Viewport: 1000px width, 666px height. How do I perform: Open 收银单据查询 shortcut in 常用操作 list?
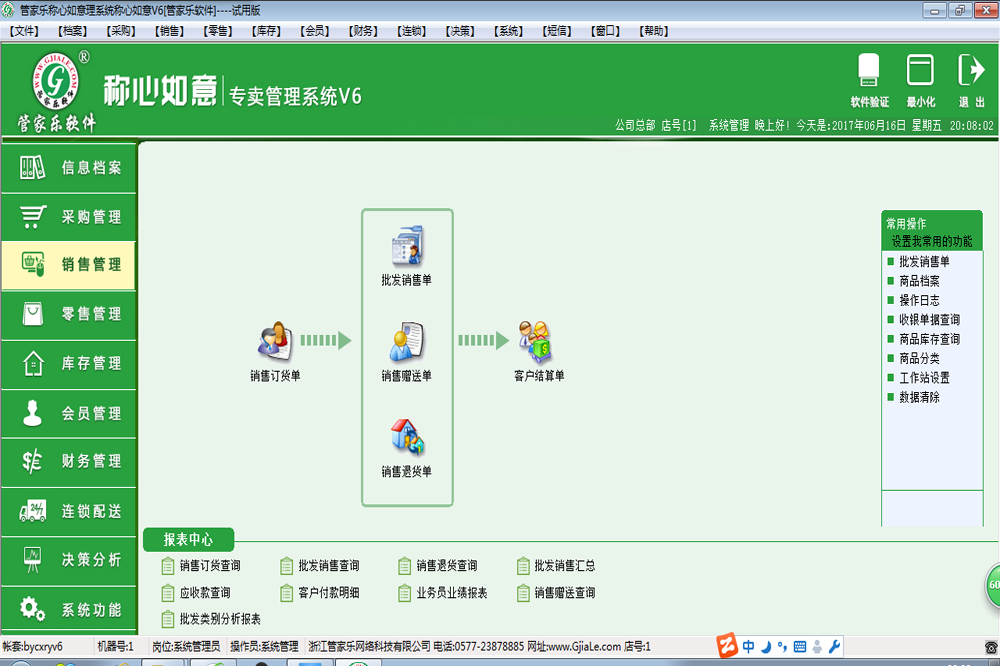(x=924, y=320)
